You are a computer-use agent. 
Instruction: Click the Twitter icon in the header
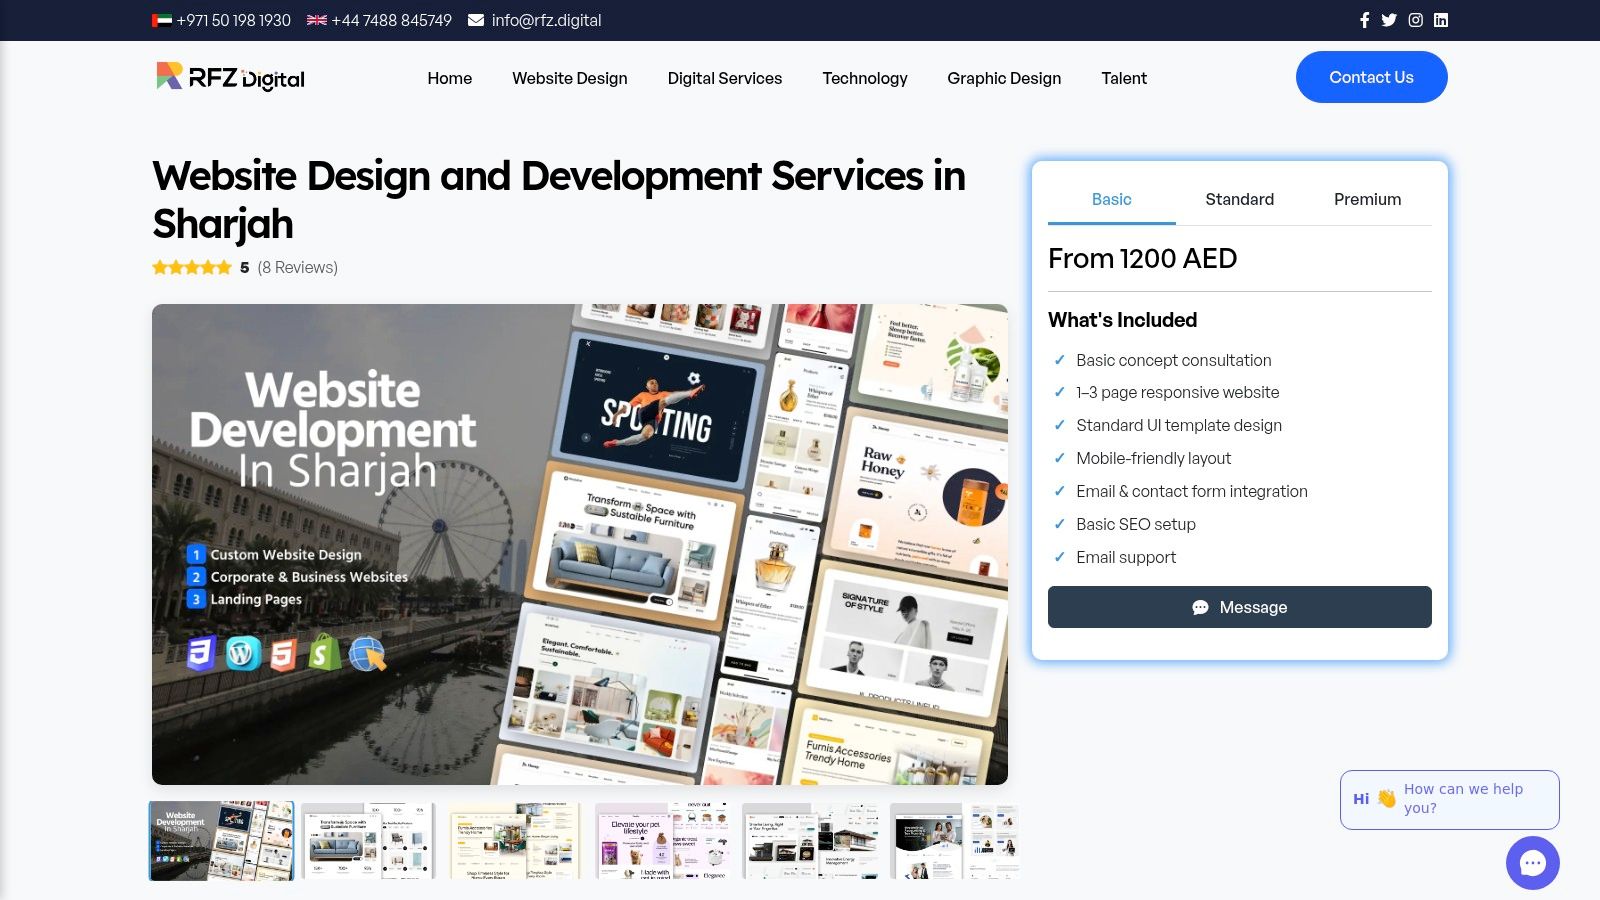[1389, 19]
